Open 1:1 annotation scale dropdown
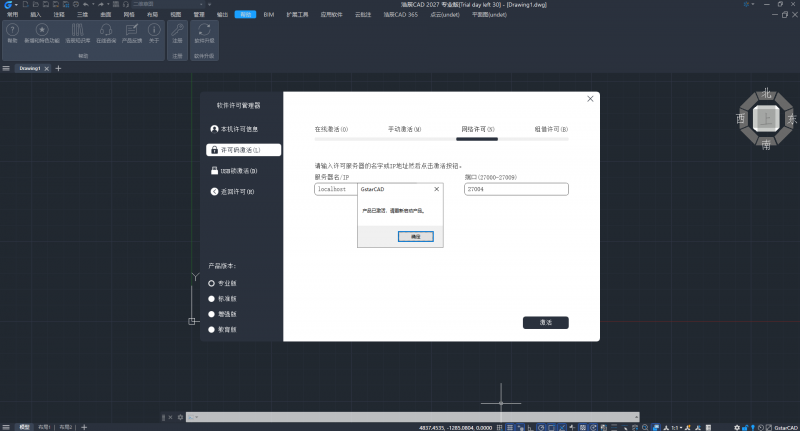 click(677, 428)
